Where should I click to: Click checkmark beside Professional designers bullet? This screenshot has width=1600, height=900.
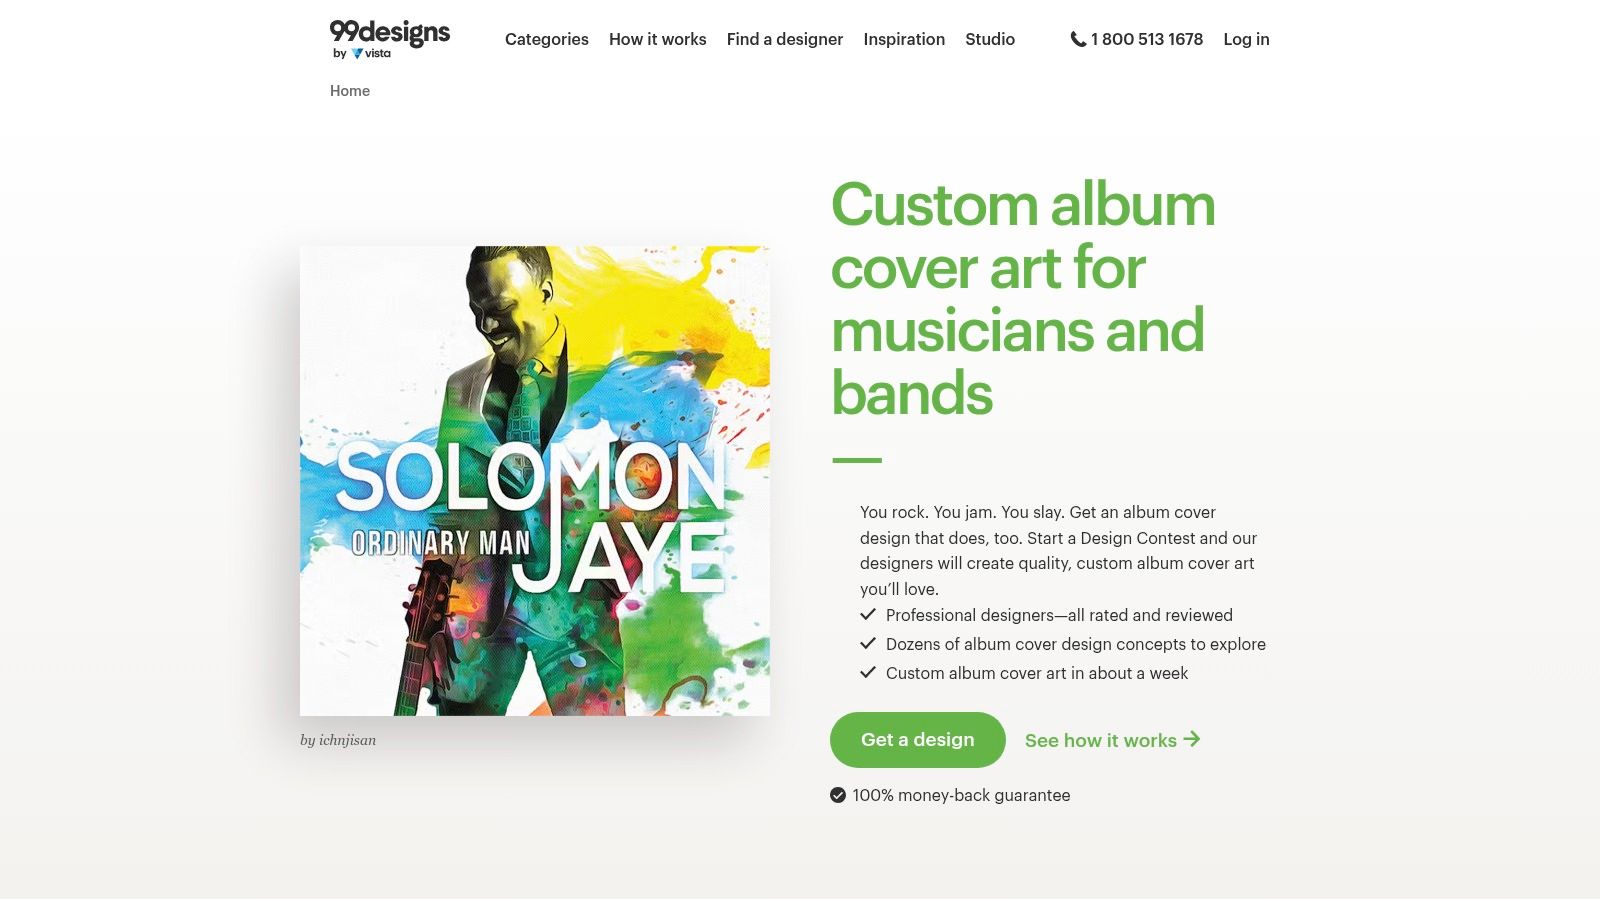point(868,614)
